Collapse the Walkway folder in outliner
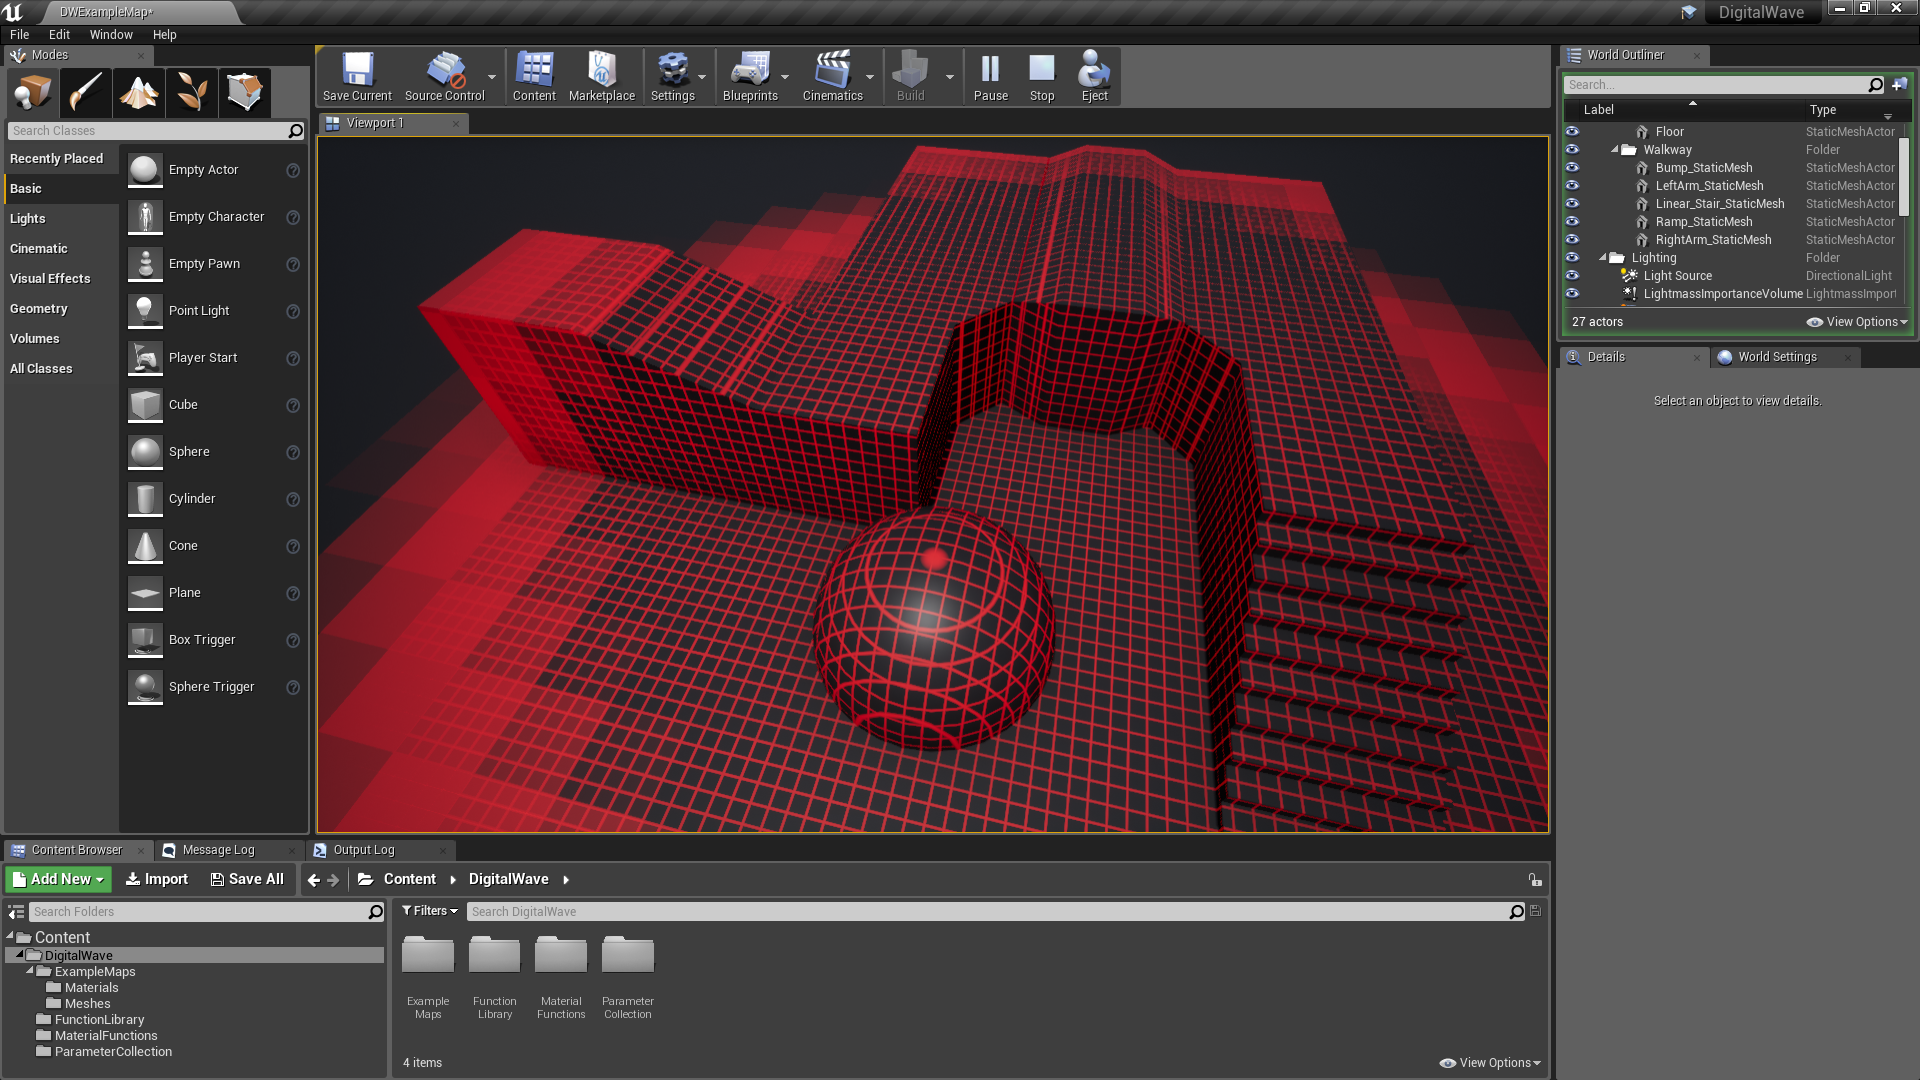 1614,150
